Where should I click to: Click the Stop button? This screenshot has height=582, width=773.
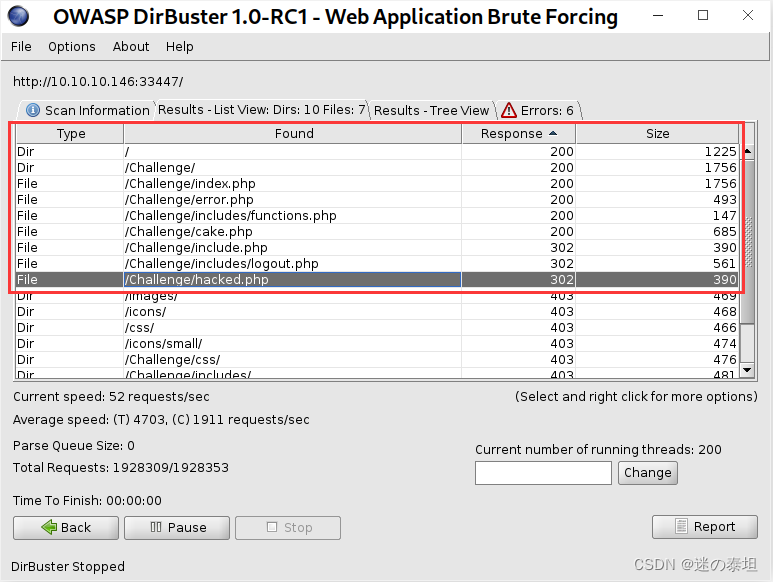(x=288, y=527)
